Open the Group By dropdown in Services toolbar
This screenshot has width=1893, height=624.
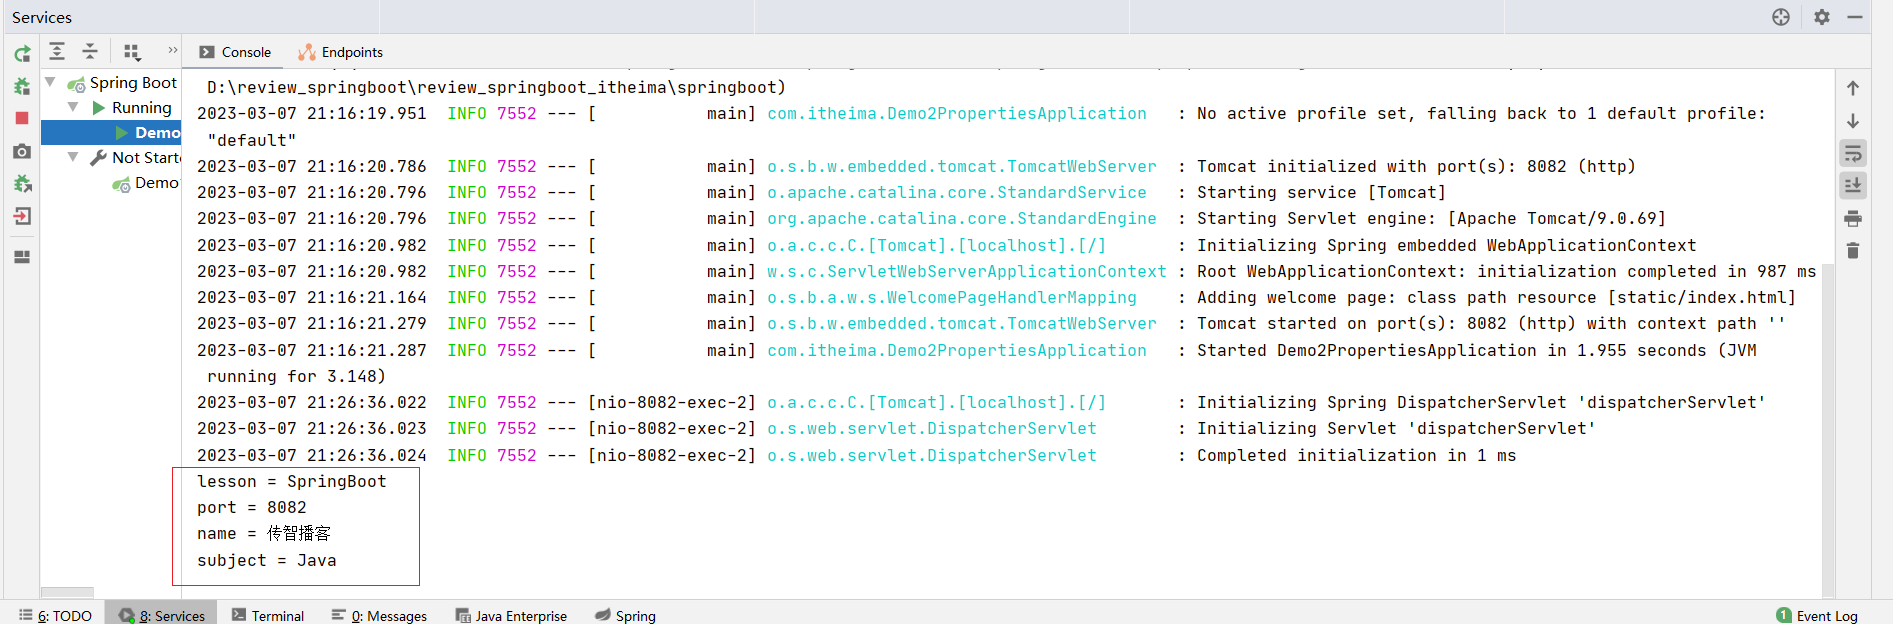click(132, 52)
